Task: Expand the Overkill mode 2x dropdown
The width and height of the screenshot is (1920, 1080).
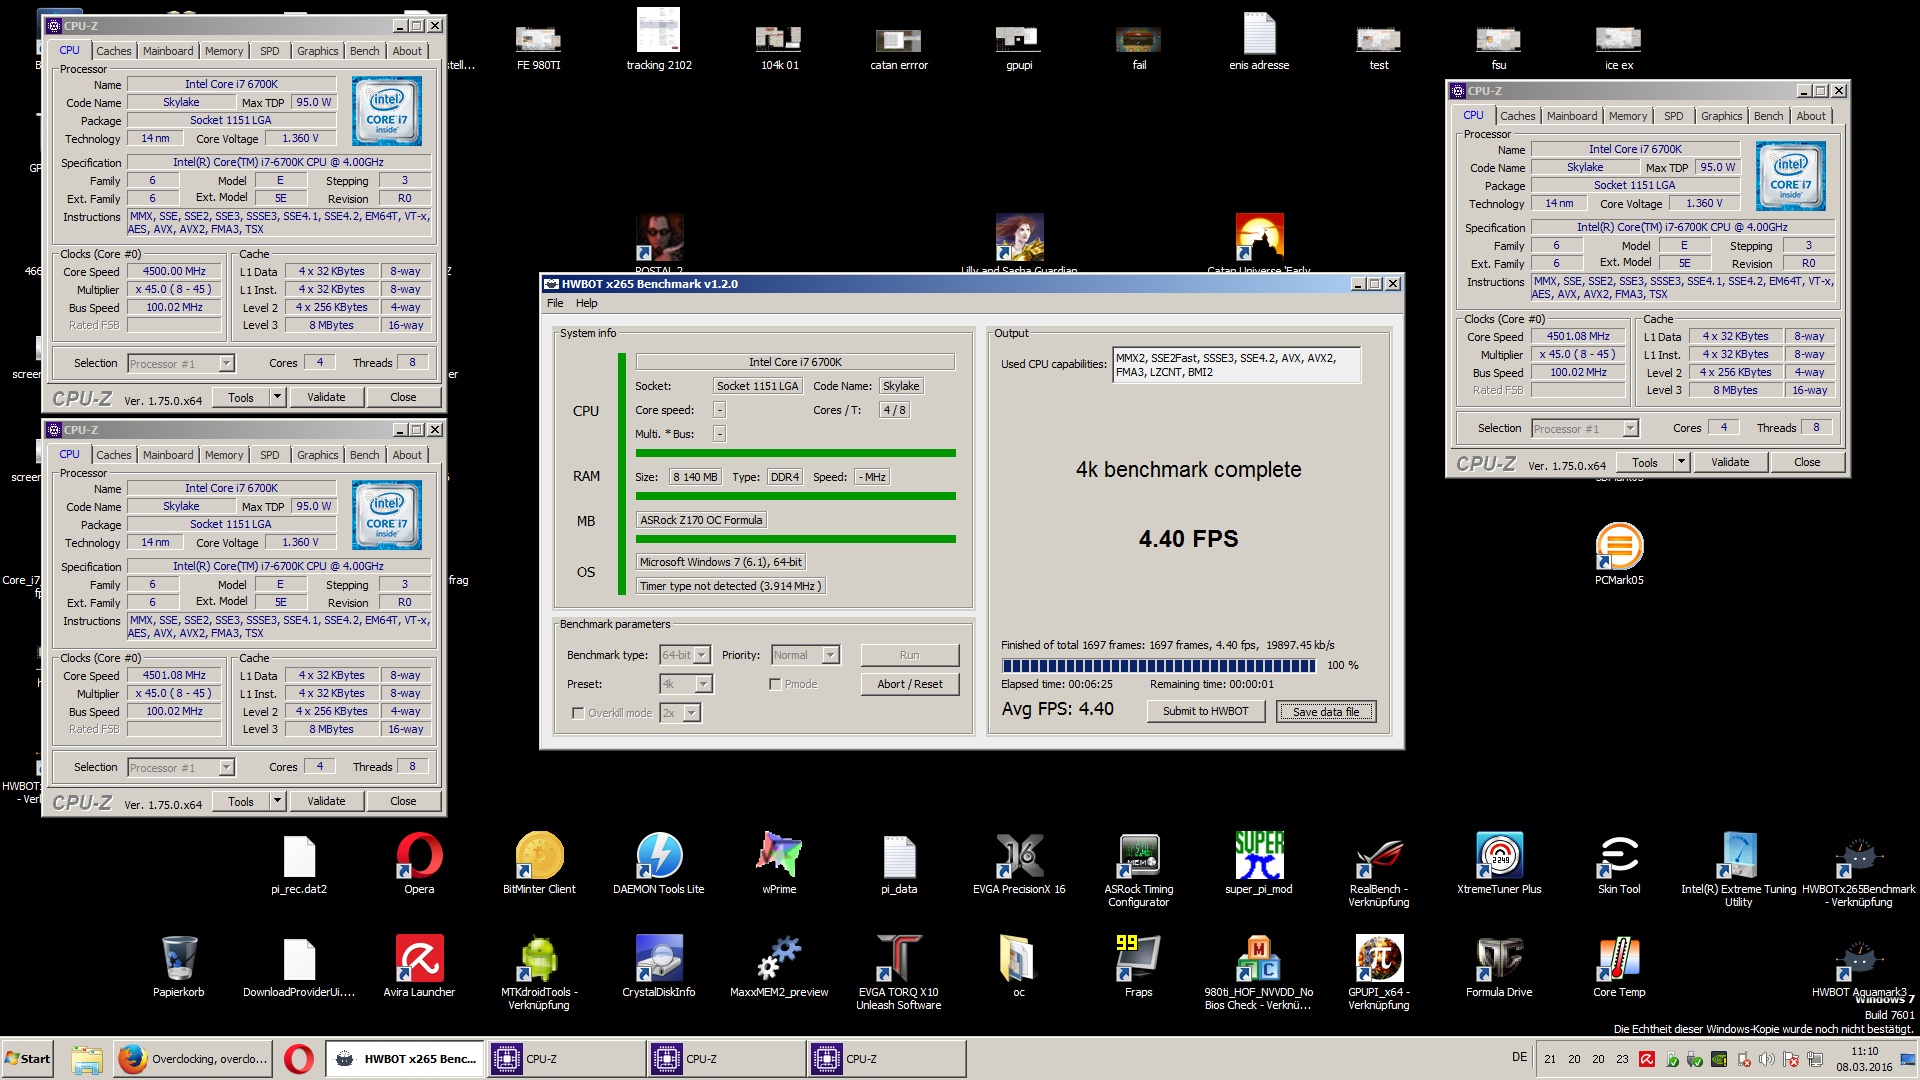Action: pos(692,713)
